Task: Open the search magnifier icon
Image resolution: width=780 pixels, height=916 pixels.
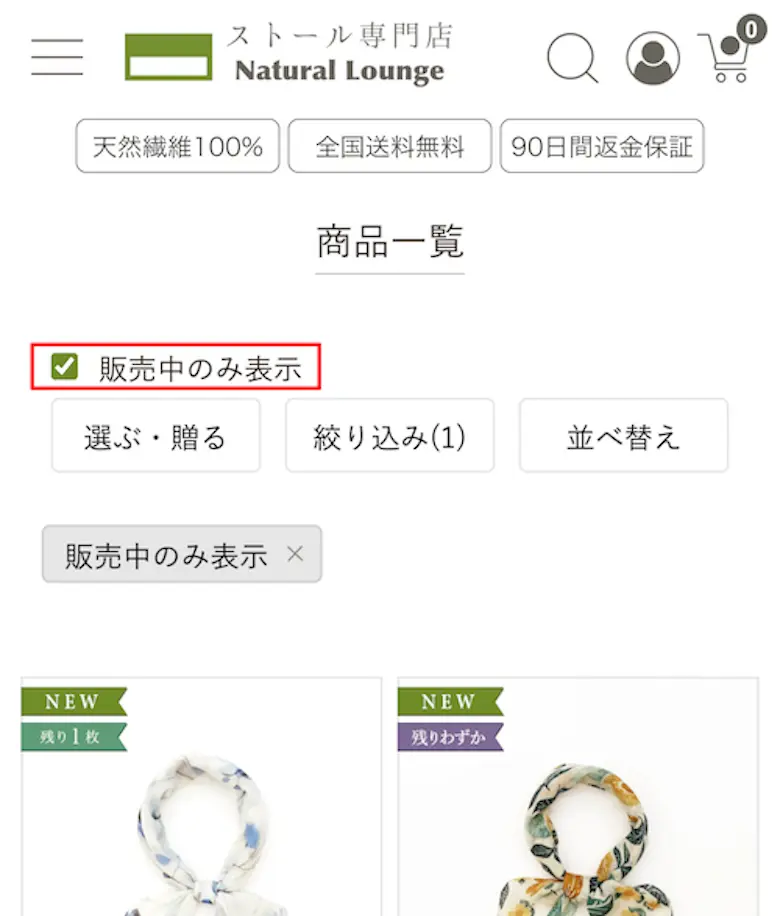Action: (573, 58)
